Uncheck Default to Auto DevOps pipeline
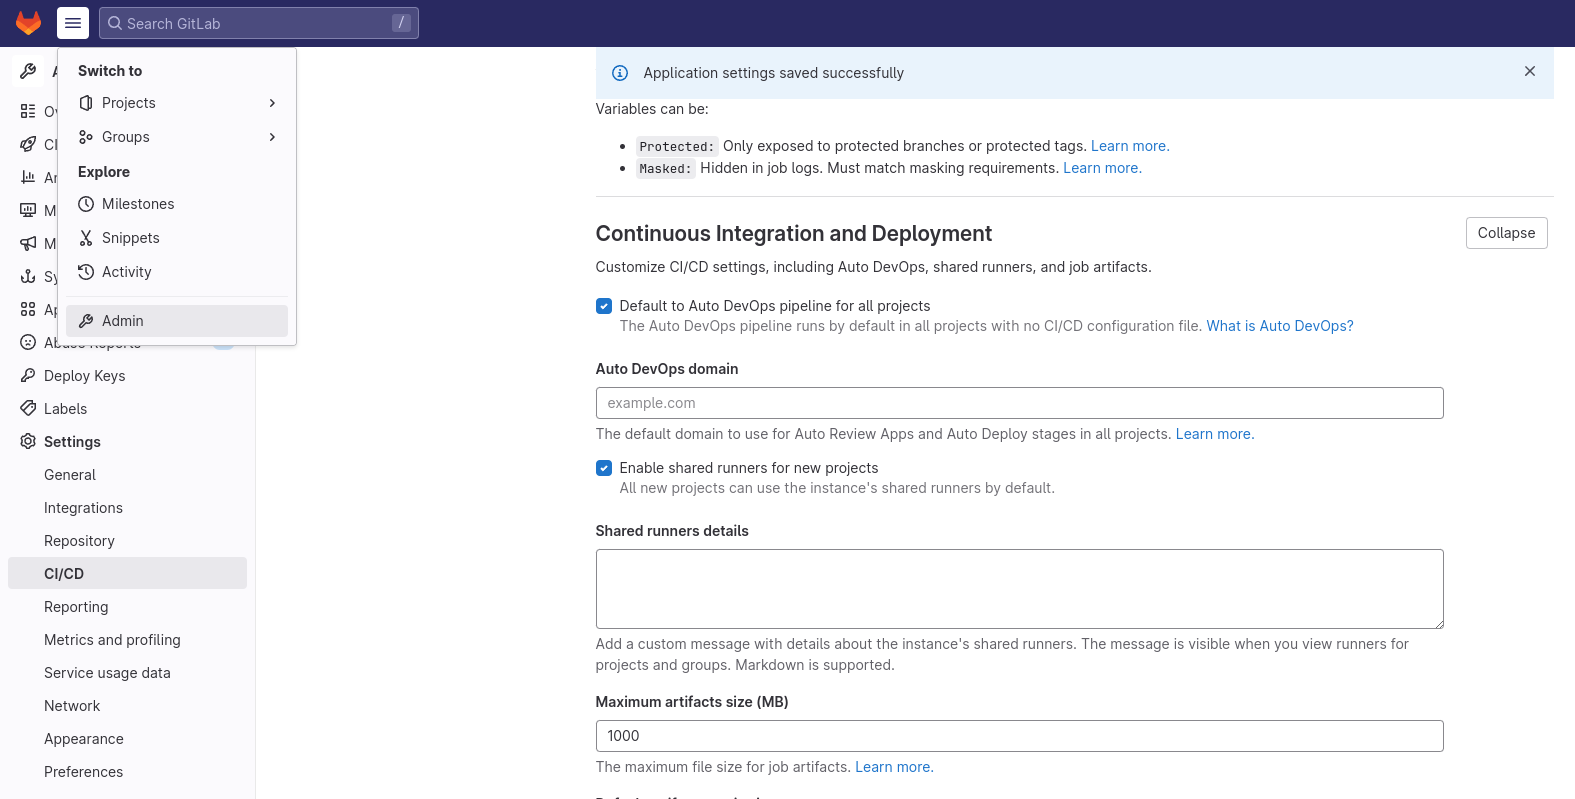The height and width of the screenshot is (799, 1575). click(x=604, y=306)
